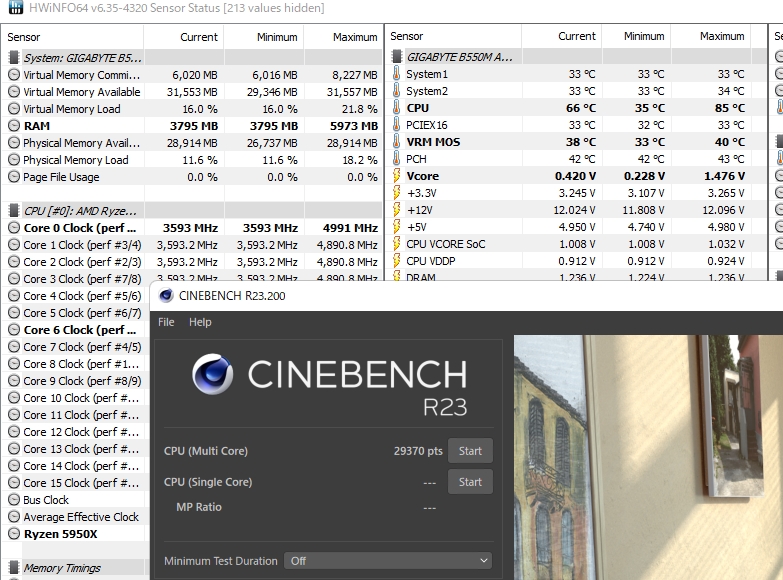Select the Virtual Memory Available row

click(192, 92)
